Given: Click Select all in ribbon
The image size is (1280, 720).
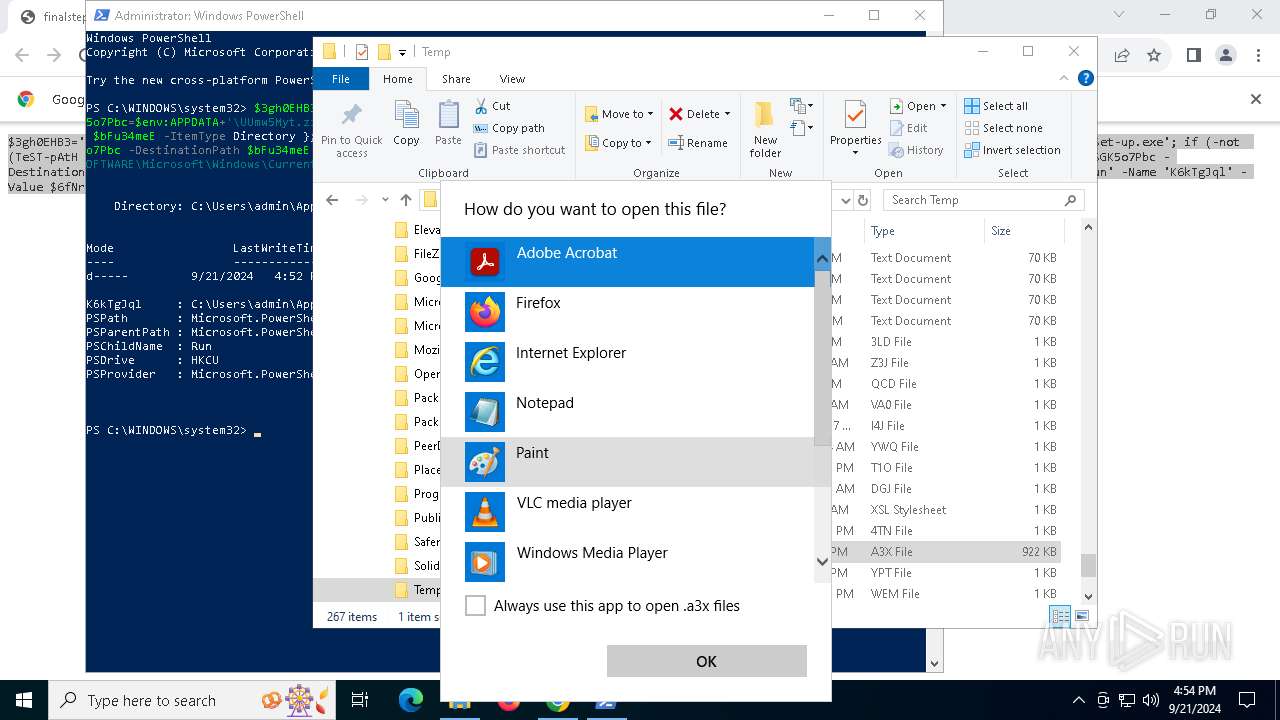Looking at the screenshot, I should [x=996, y=106].
